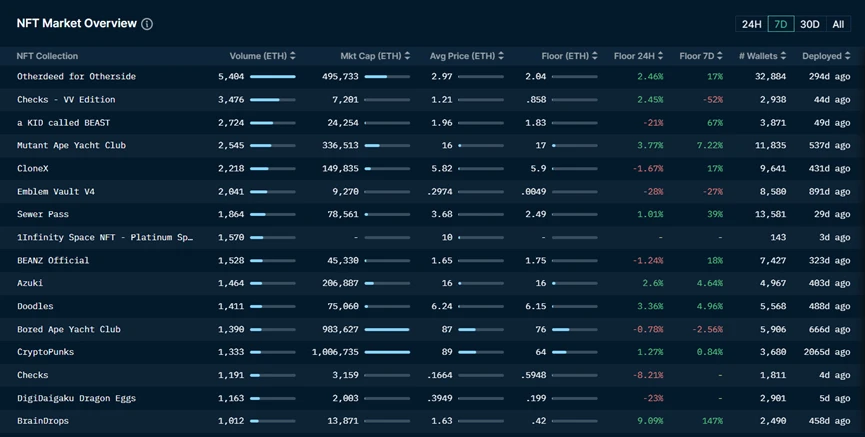Screen dimensions: 865x437
Task: Click Azuki market cap value 206,887
Action: (x=340, y=283)
